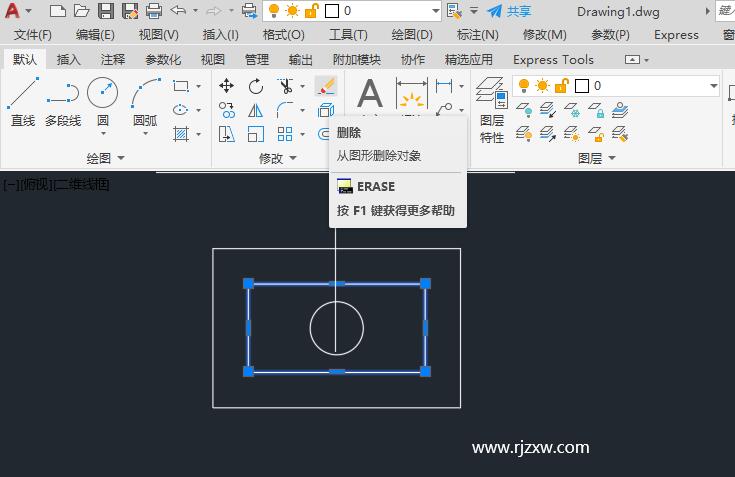Open Layer Properties (图层特性) manager

(x=492, y=110)
